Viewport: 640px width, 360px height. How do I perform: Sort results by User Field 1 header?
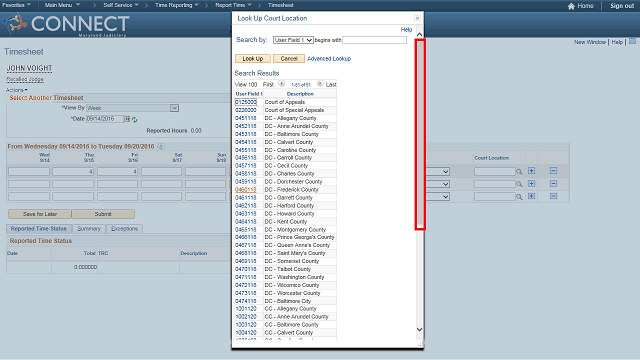(249, 94)
